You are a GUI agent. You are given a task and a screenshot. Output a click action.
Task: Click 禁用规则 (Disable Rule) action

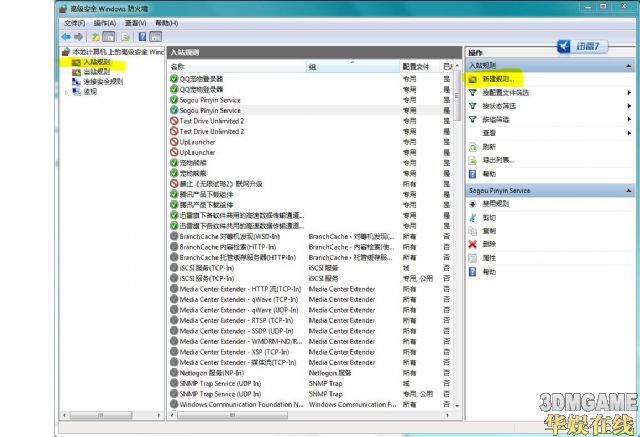click(x=495, y=204)
